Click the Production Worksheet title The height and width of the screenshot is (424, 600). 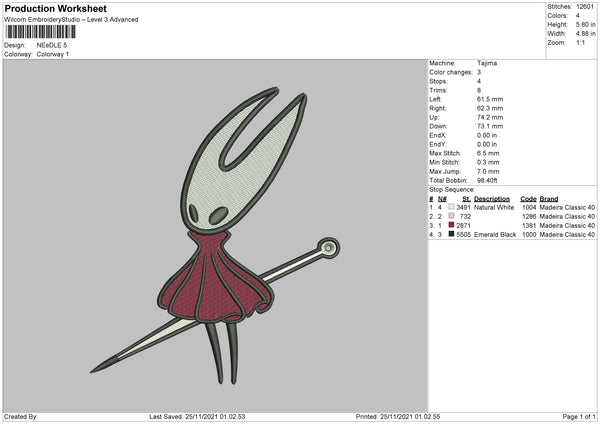[54, 9]
